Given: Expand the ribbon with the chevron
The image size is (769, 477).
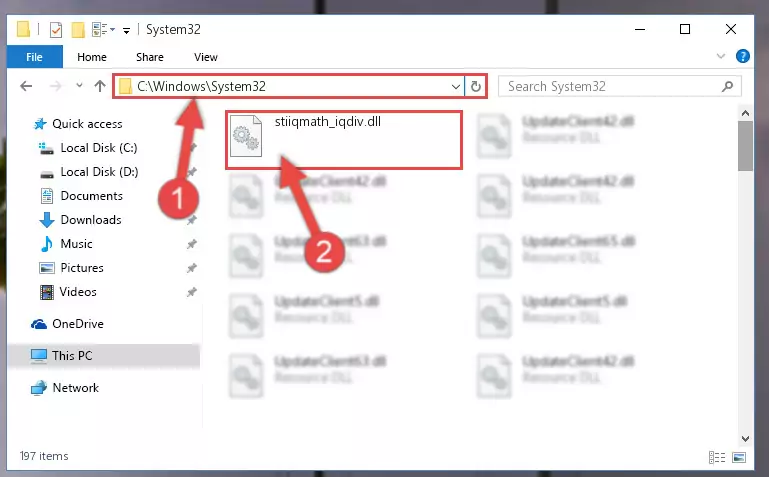Looking at the screenshot, I should pyautogui.click(x=720, y=56).
